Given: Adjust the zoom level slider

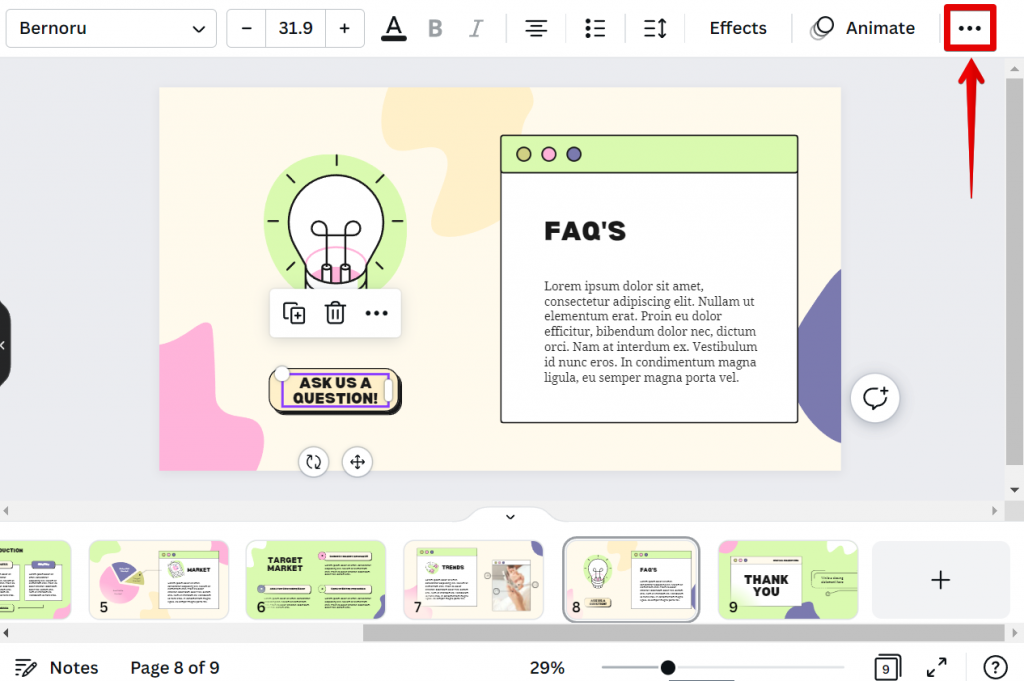Looking at the screenshot, I should [x=668, y=667].
